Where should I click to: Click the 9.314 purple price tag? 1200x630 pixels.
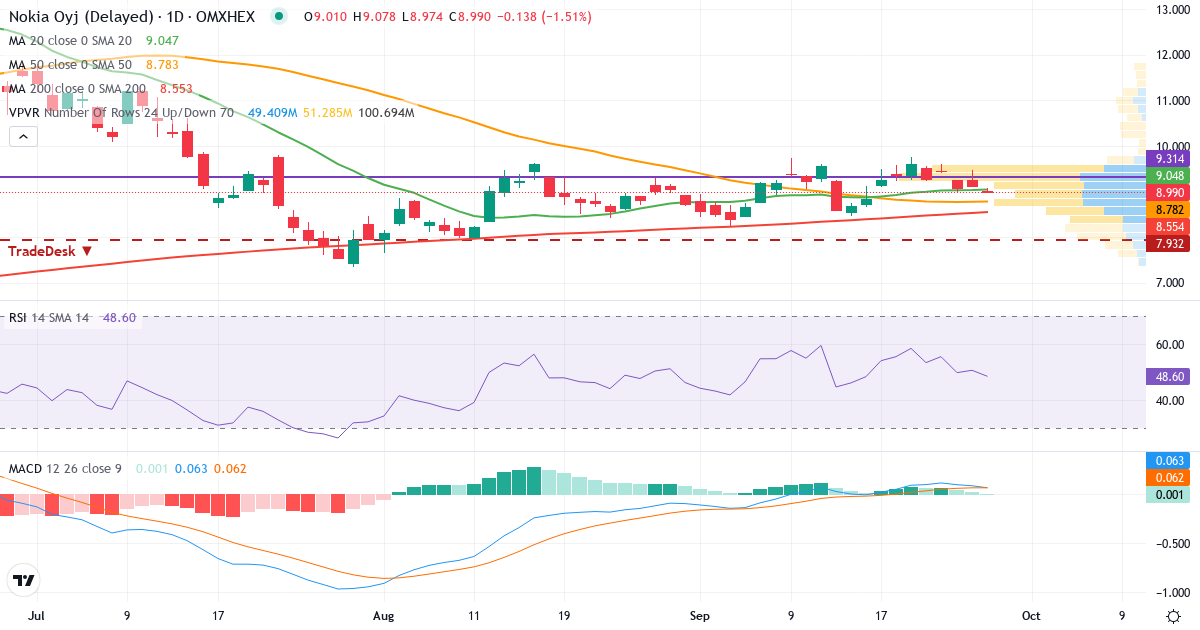point(1169,159)
